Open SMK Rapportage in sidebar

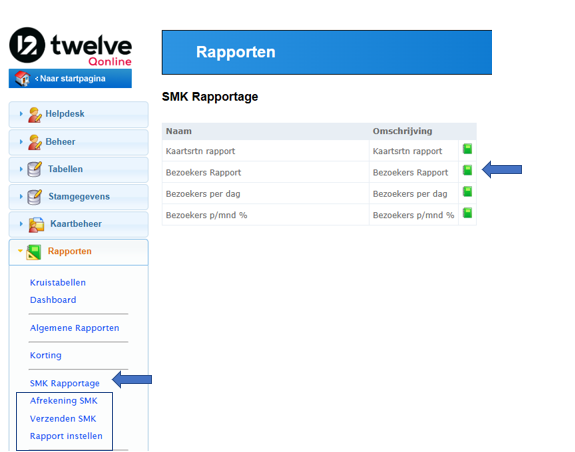click(x=65, y=383)
